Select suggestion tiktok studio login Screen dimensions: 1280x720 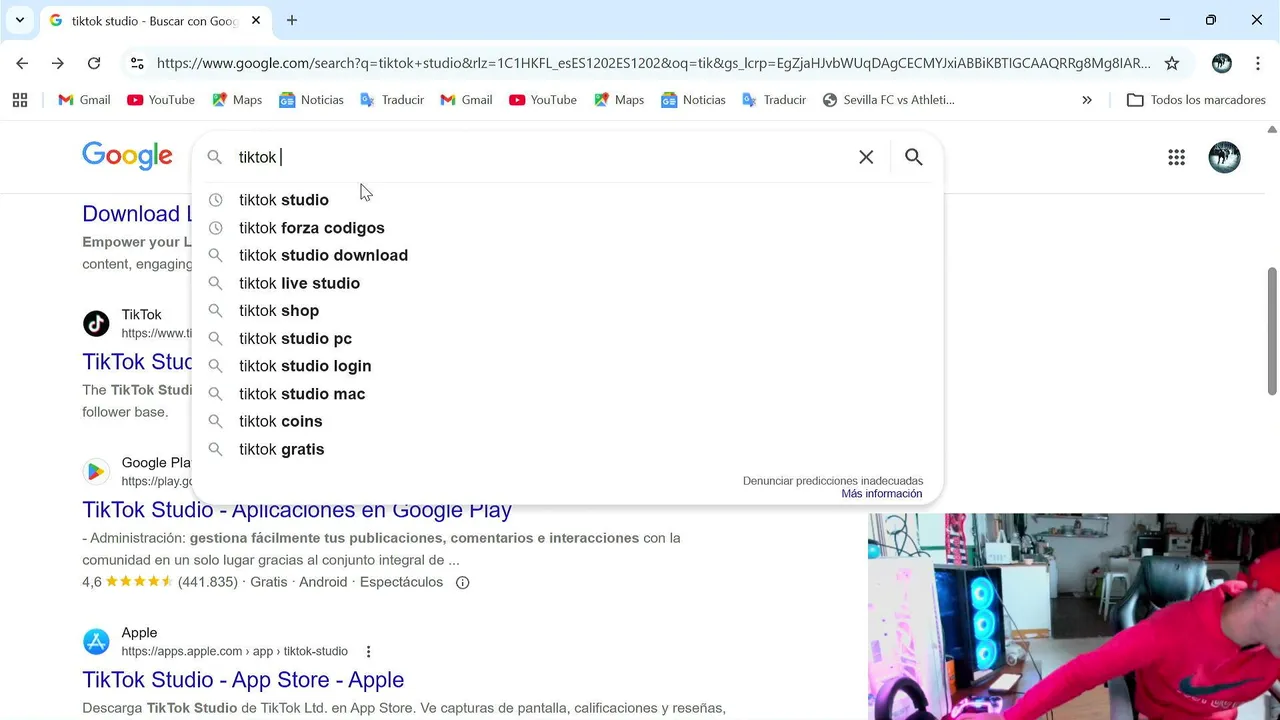pyautogui.click(x=567, y=366)
